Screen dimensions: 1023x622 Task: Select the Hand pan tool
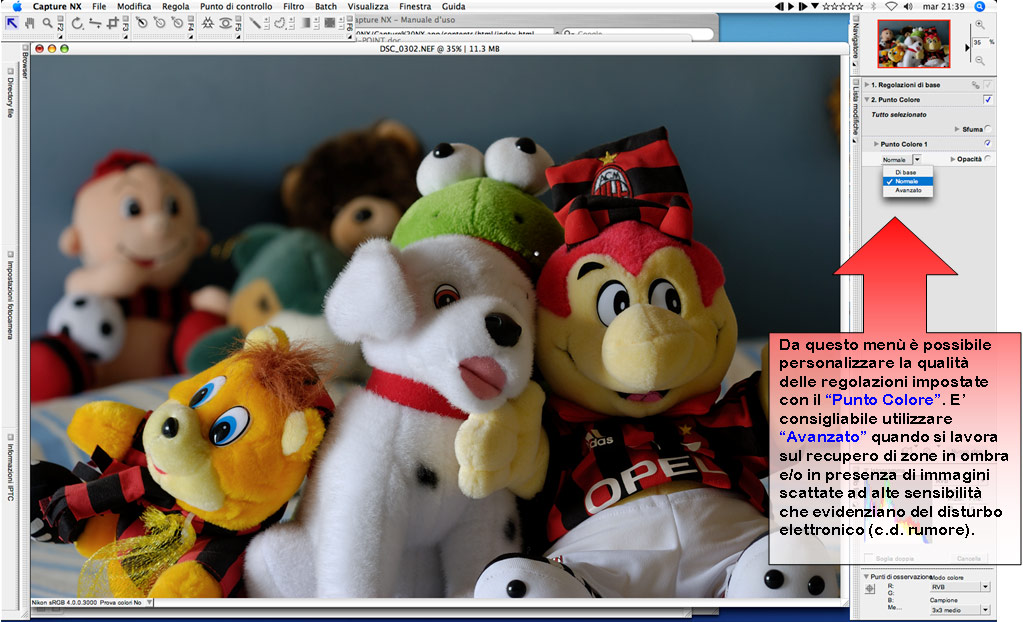click(29, 23)
